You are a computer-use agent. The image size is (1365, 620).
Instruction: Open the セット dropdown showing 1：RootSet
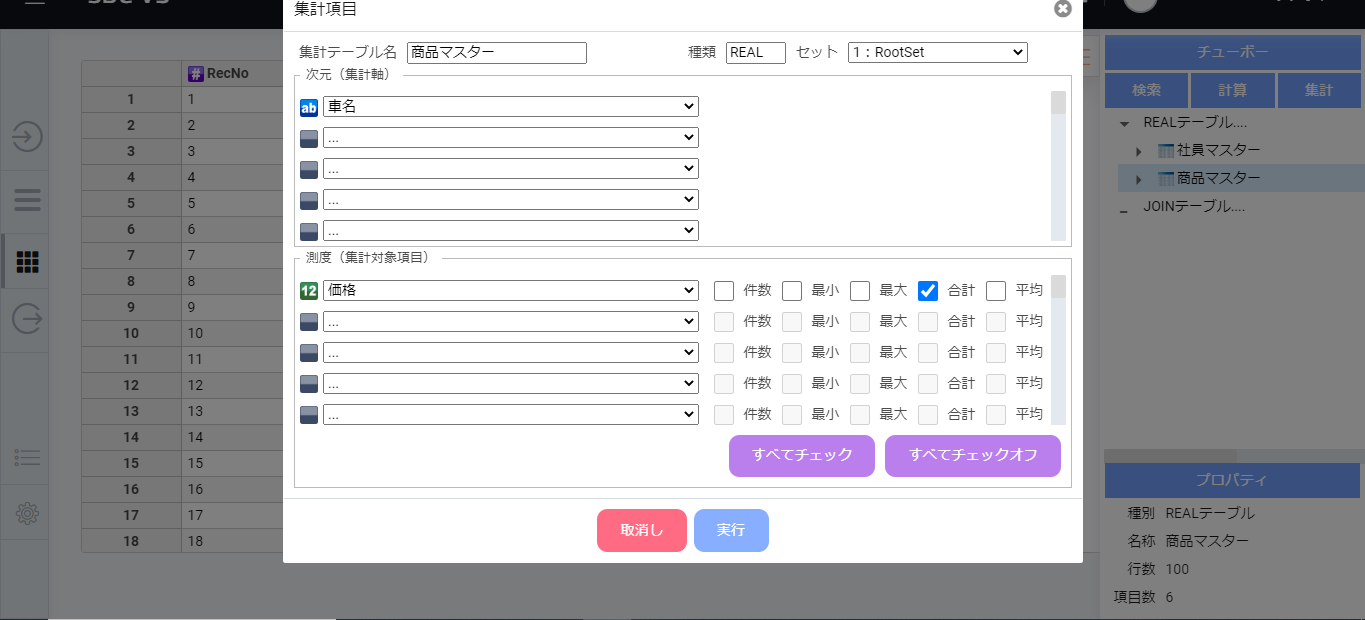click(x=936, y=52)
